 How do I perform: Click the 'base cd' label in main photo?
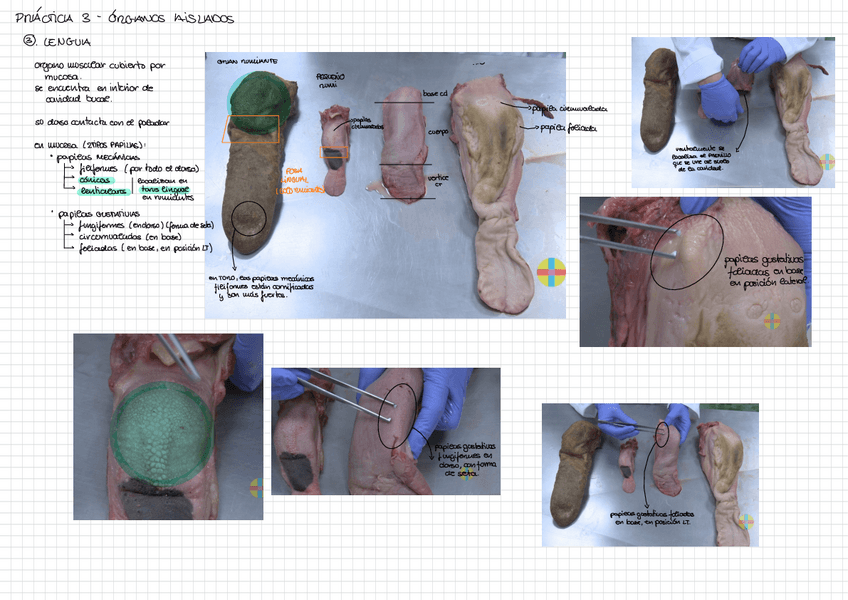pos(438,93)
